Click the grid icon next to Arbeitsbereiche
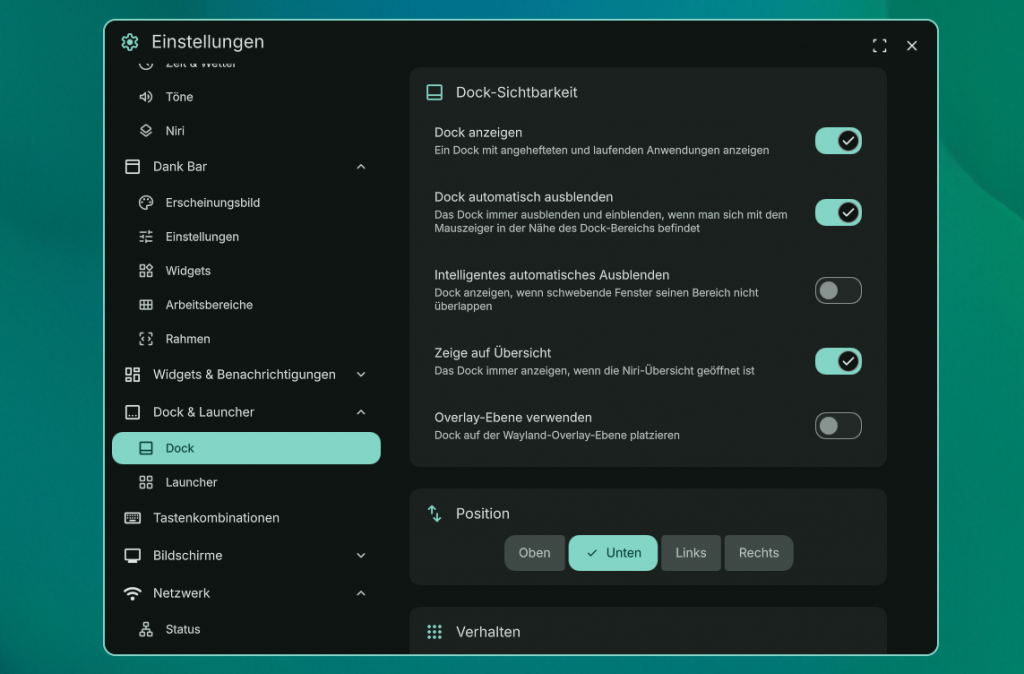The image size is (1024, 674). tap(146, 304)
